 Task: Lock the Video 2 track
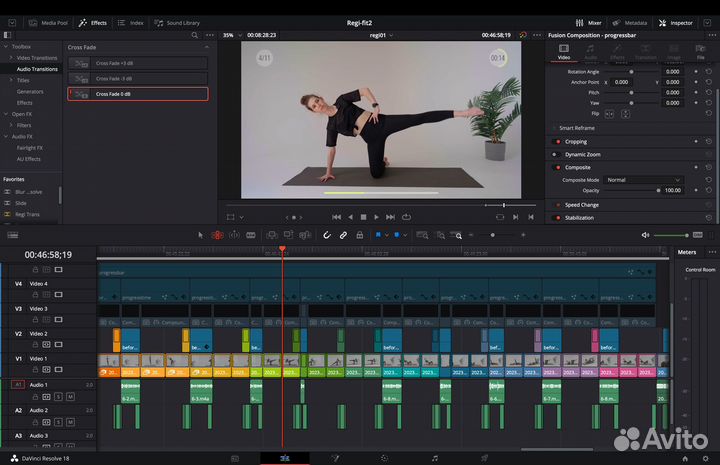coord(35,344)
